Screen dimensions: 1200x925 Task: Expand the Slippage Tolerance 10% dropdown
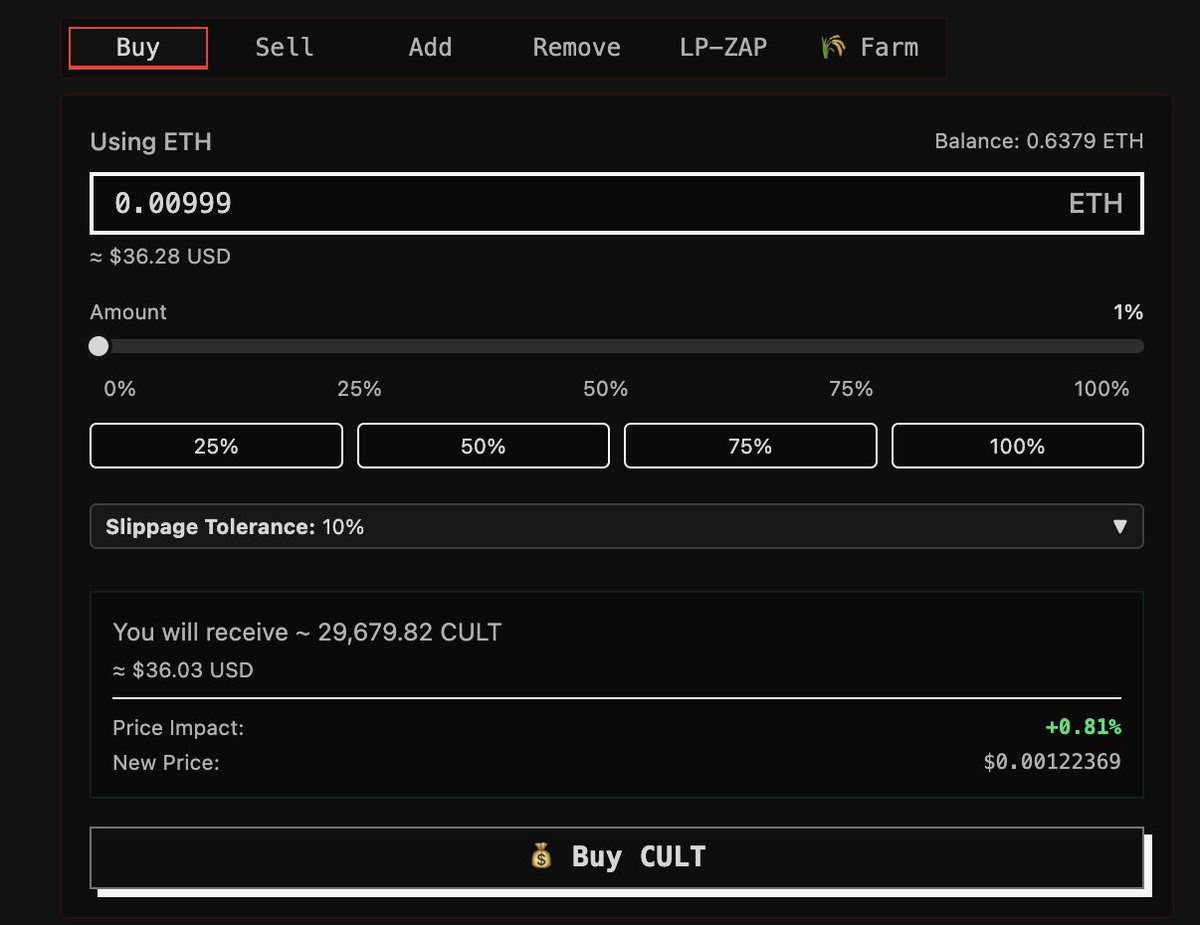617,526
